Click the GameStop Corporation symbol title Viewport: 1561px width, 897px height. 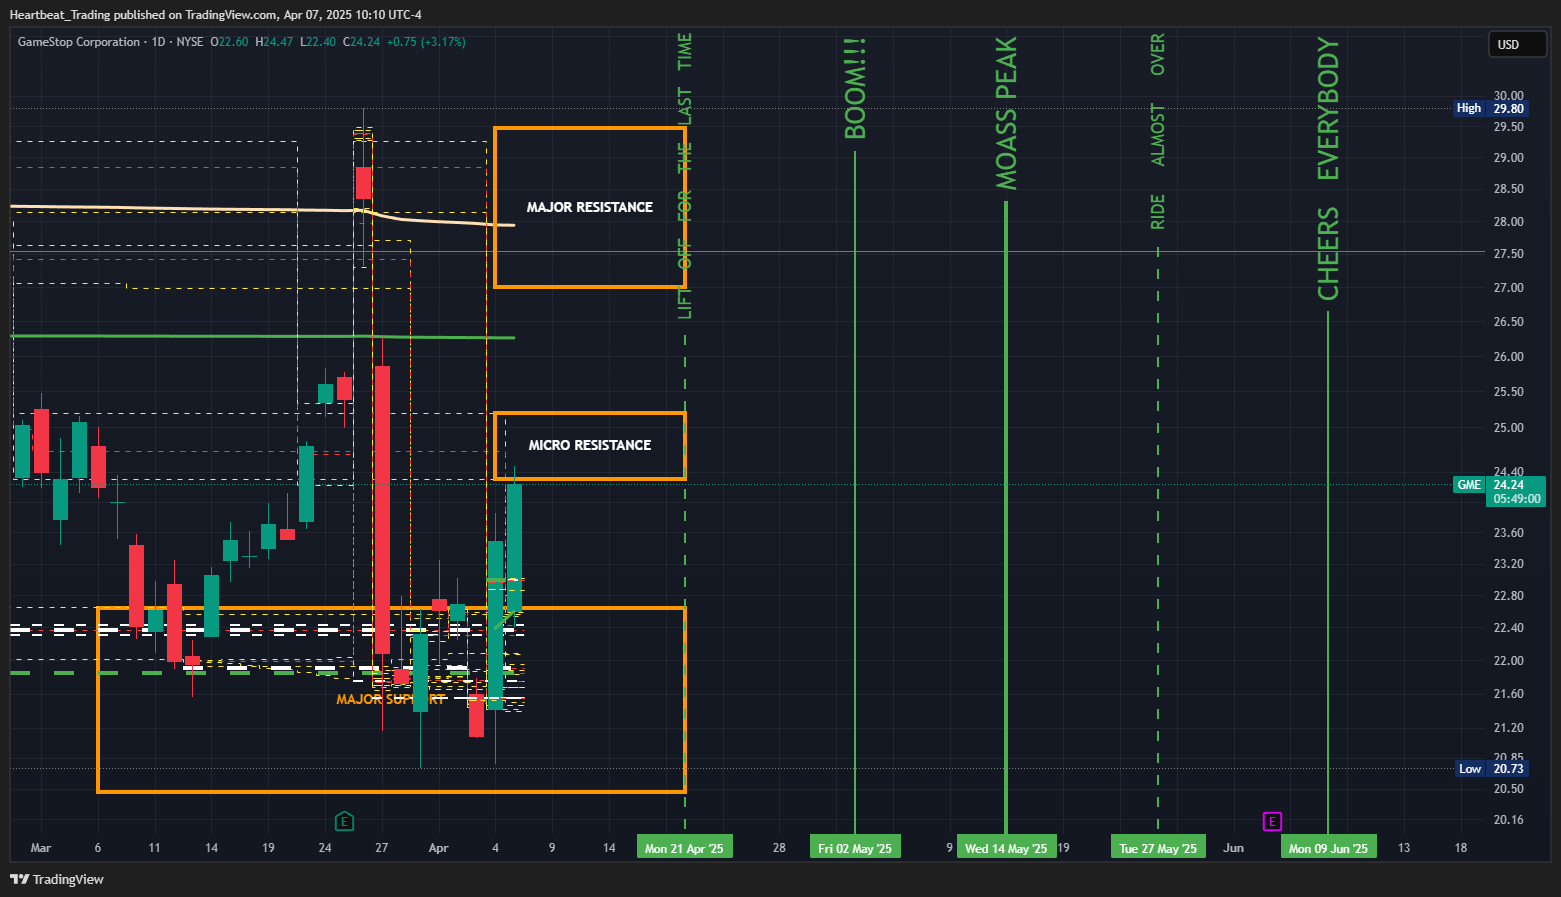click(x=79, y=42)
